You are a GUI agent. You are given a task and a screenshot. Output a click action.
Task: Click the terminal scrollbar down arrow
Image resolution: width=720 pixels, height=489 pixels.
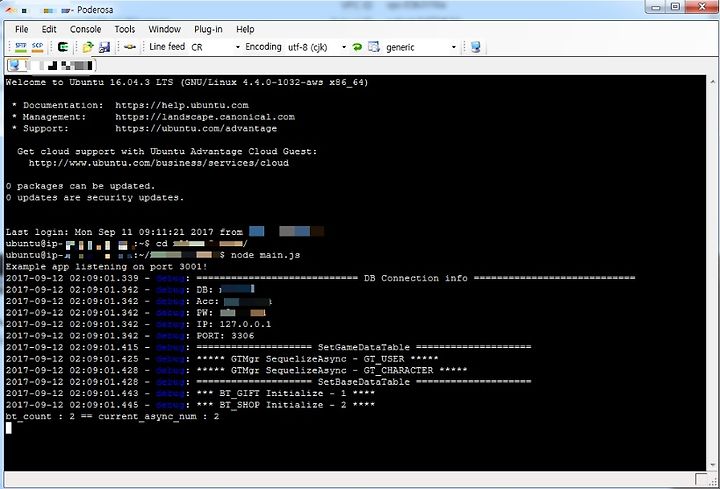tap(712, 465)
